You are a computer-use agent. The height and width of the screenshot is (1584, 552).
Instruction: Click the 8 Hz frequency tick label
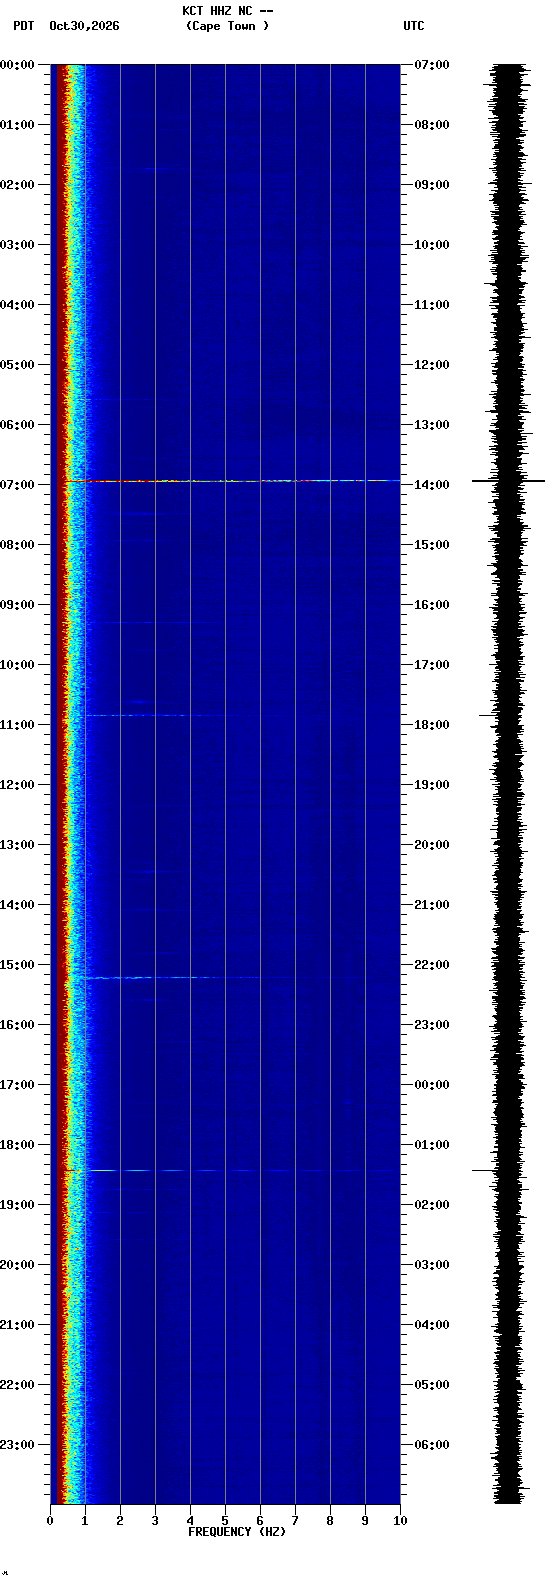pos(330,1521)
